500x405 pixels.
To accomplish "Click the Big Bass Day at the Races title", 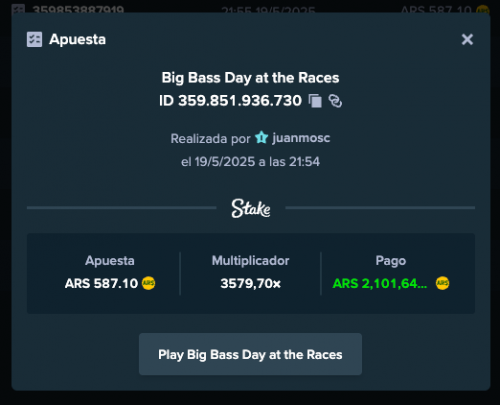I will pos(250,78).
